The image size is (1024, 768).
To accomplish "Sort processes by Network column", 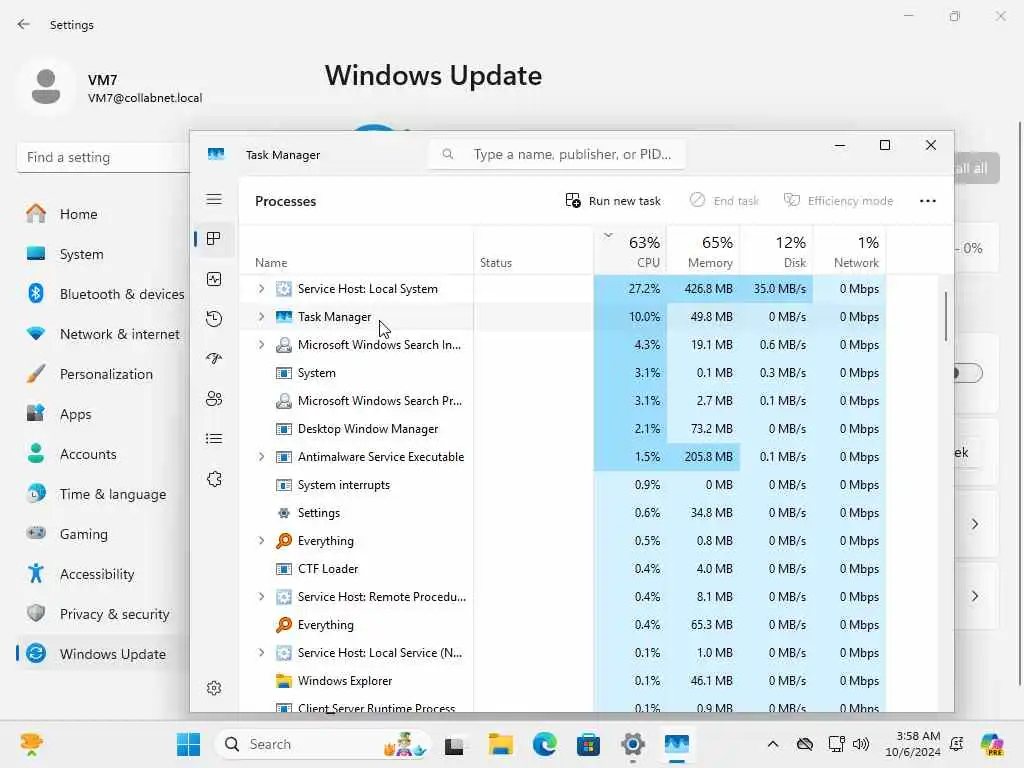I will pyautogui.click(x=850, y=251).
